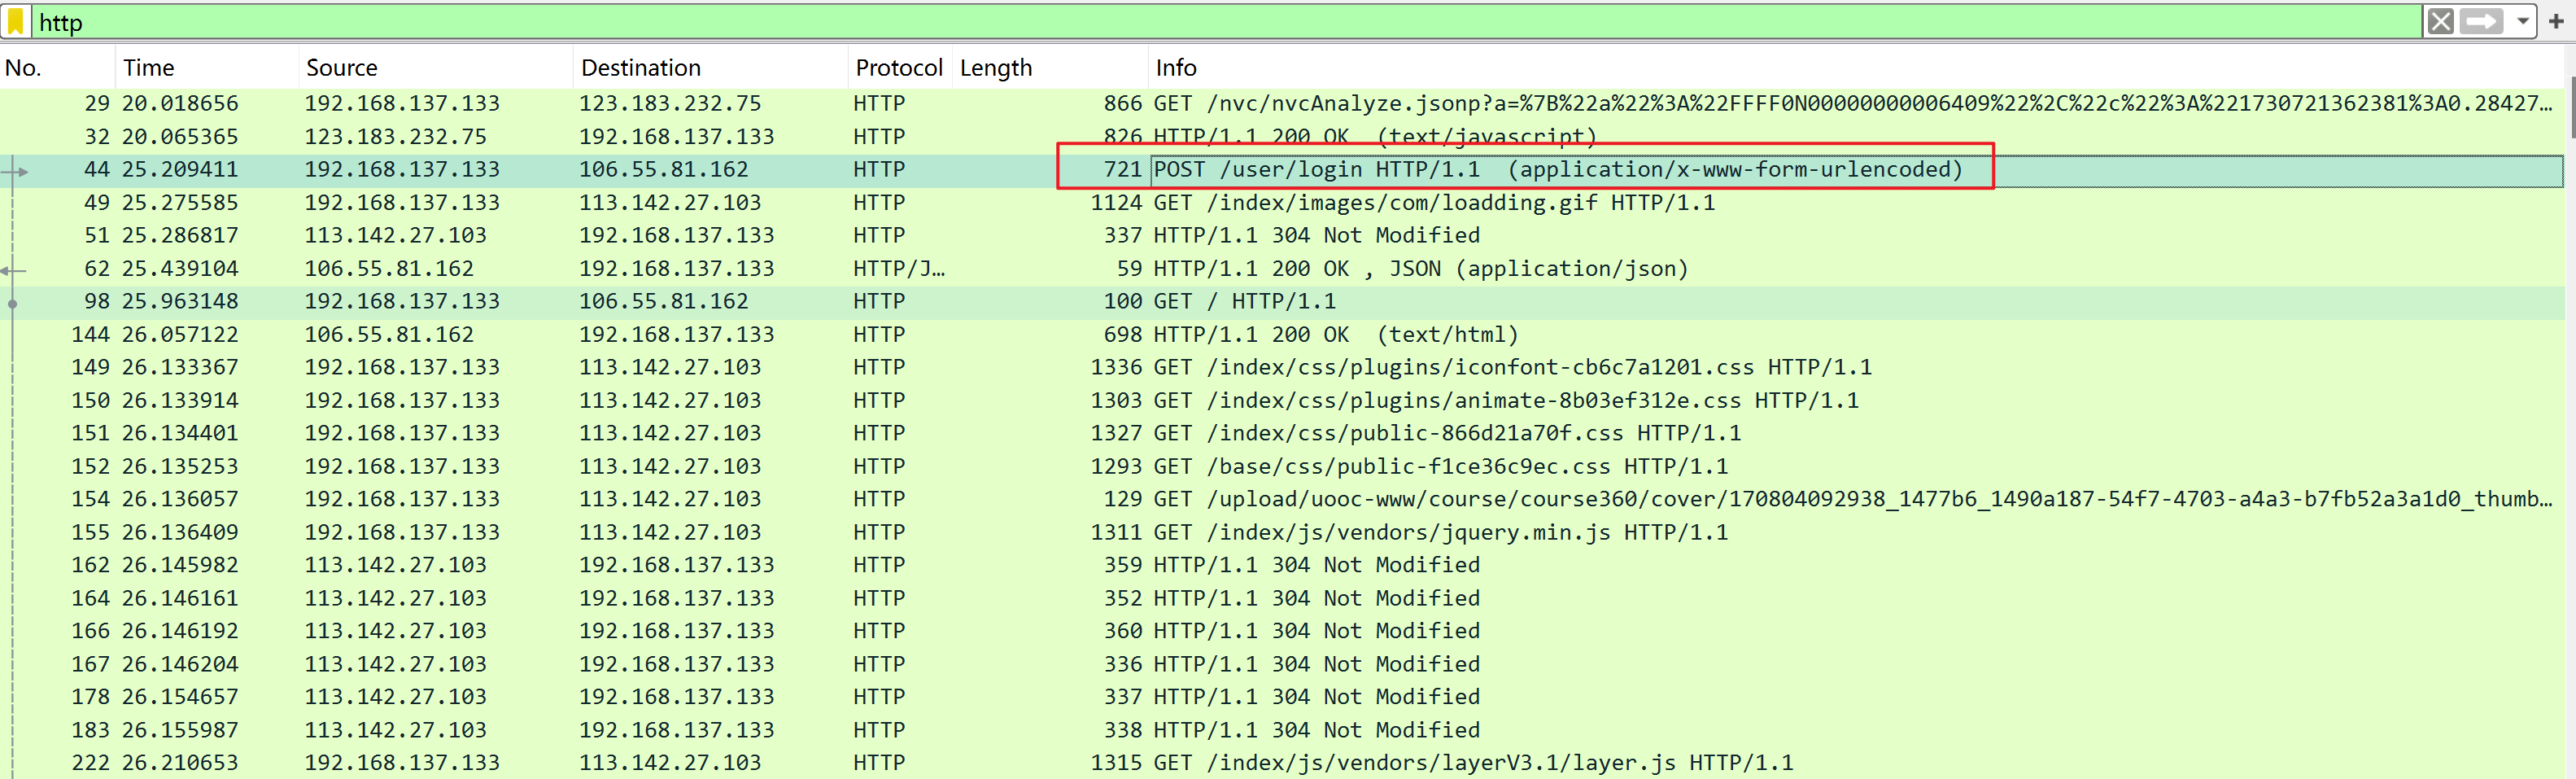Sort packets by Source column header
This screenshot has width=2576, height=779.
coord(436,67)
